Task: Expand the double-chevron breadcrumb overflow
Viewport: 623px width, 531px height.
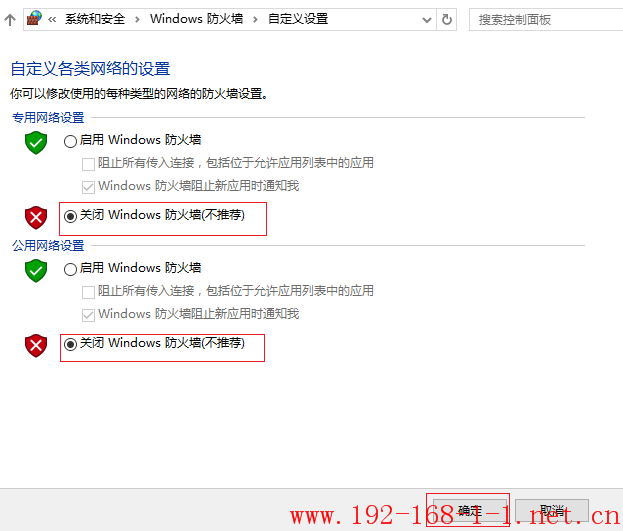Action: 52,19
